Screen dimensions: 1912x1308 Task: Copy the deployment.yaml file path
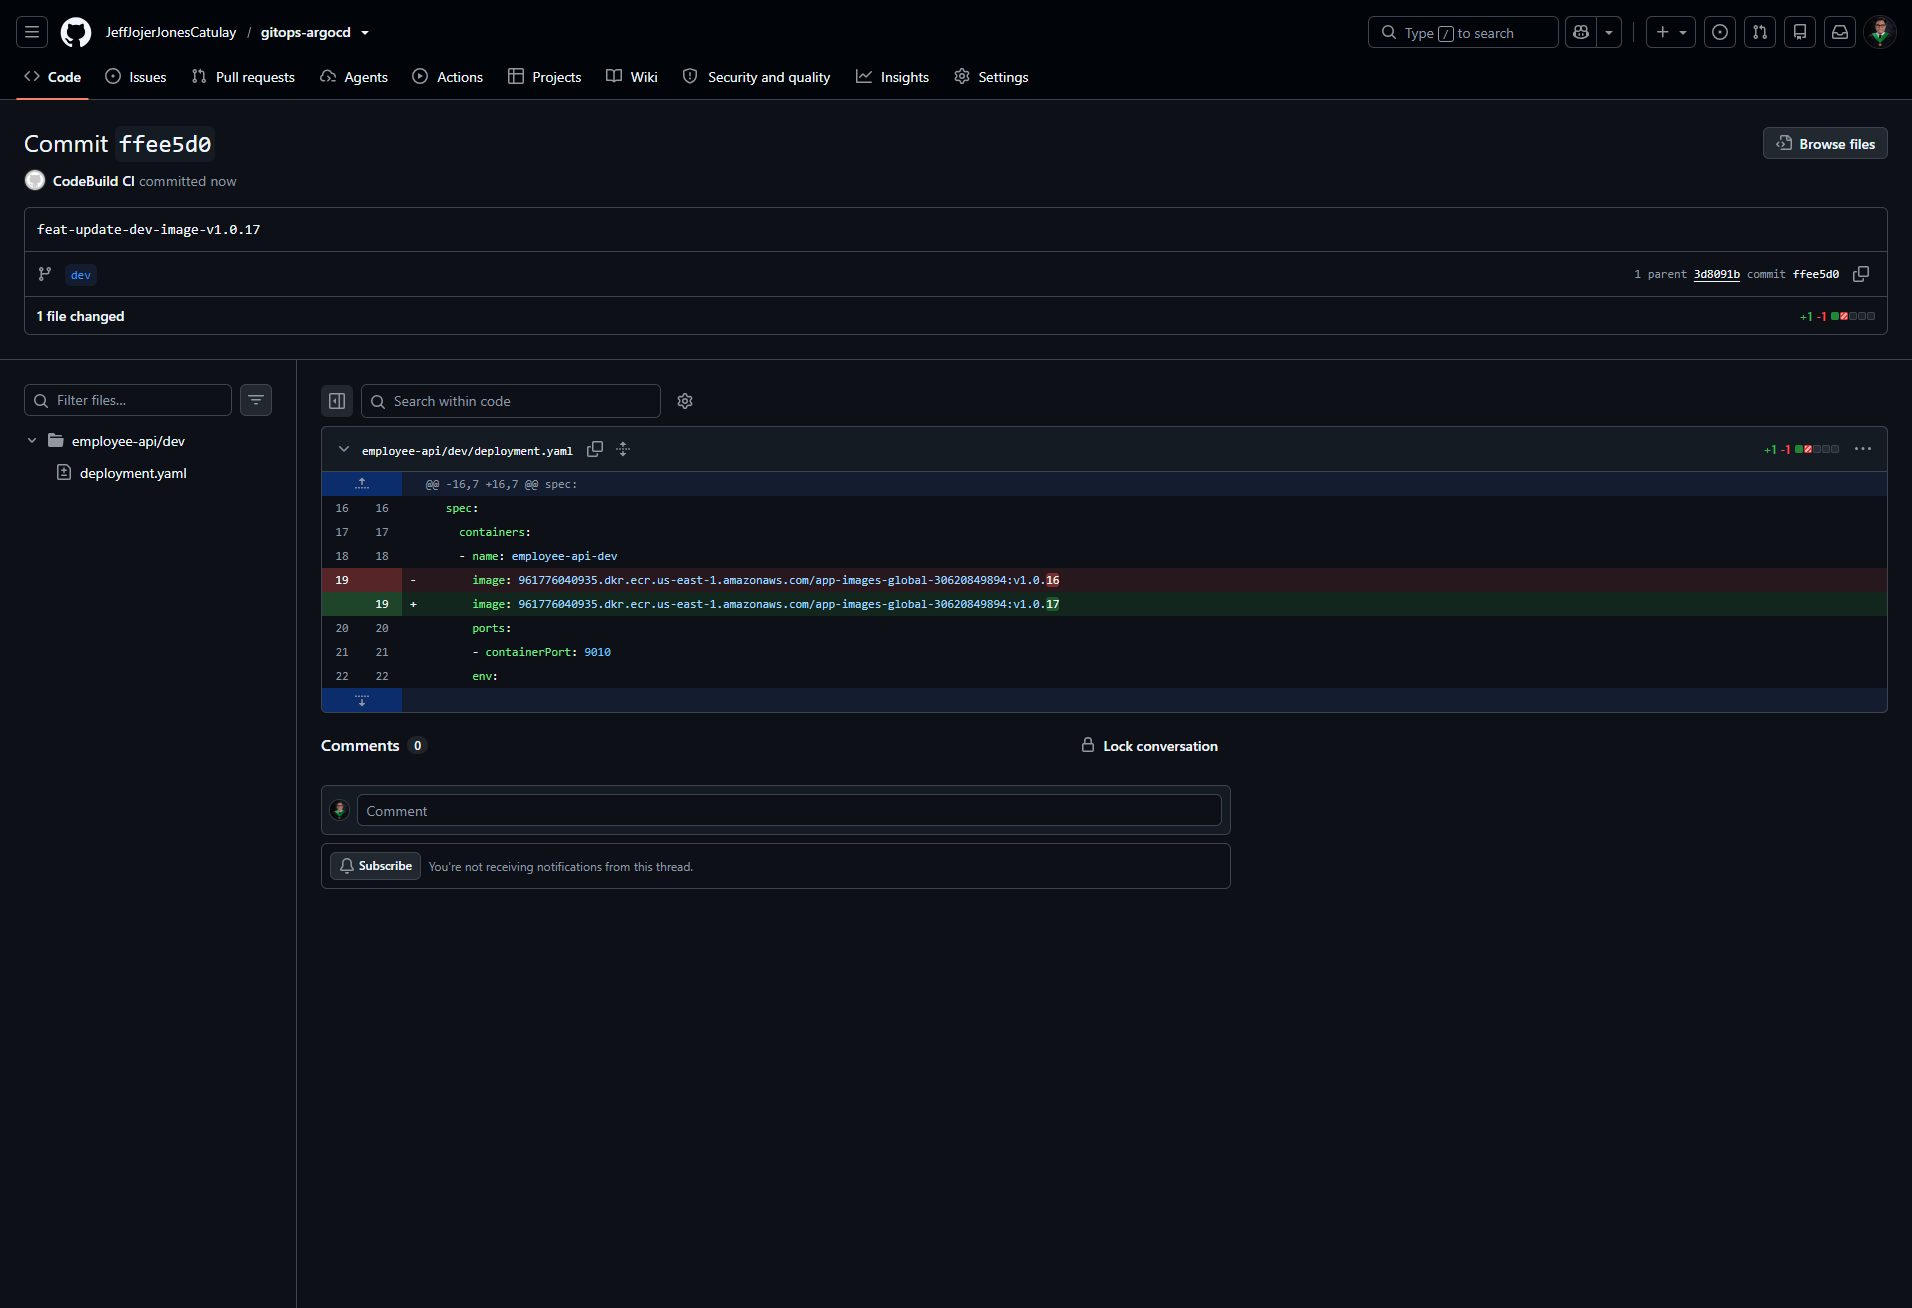coord(595,450)
